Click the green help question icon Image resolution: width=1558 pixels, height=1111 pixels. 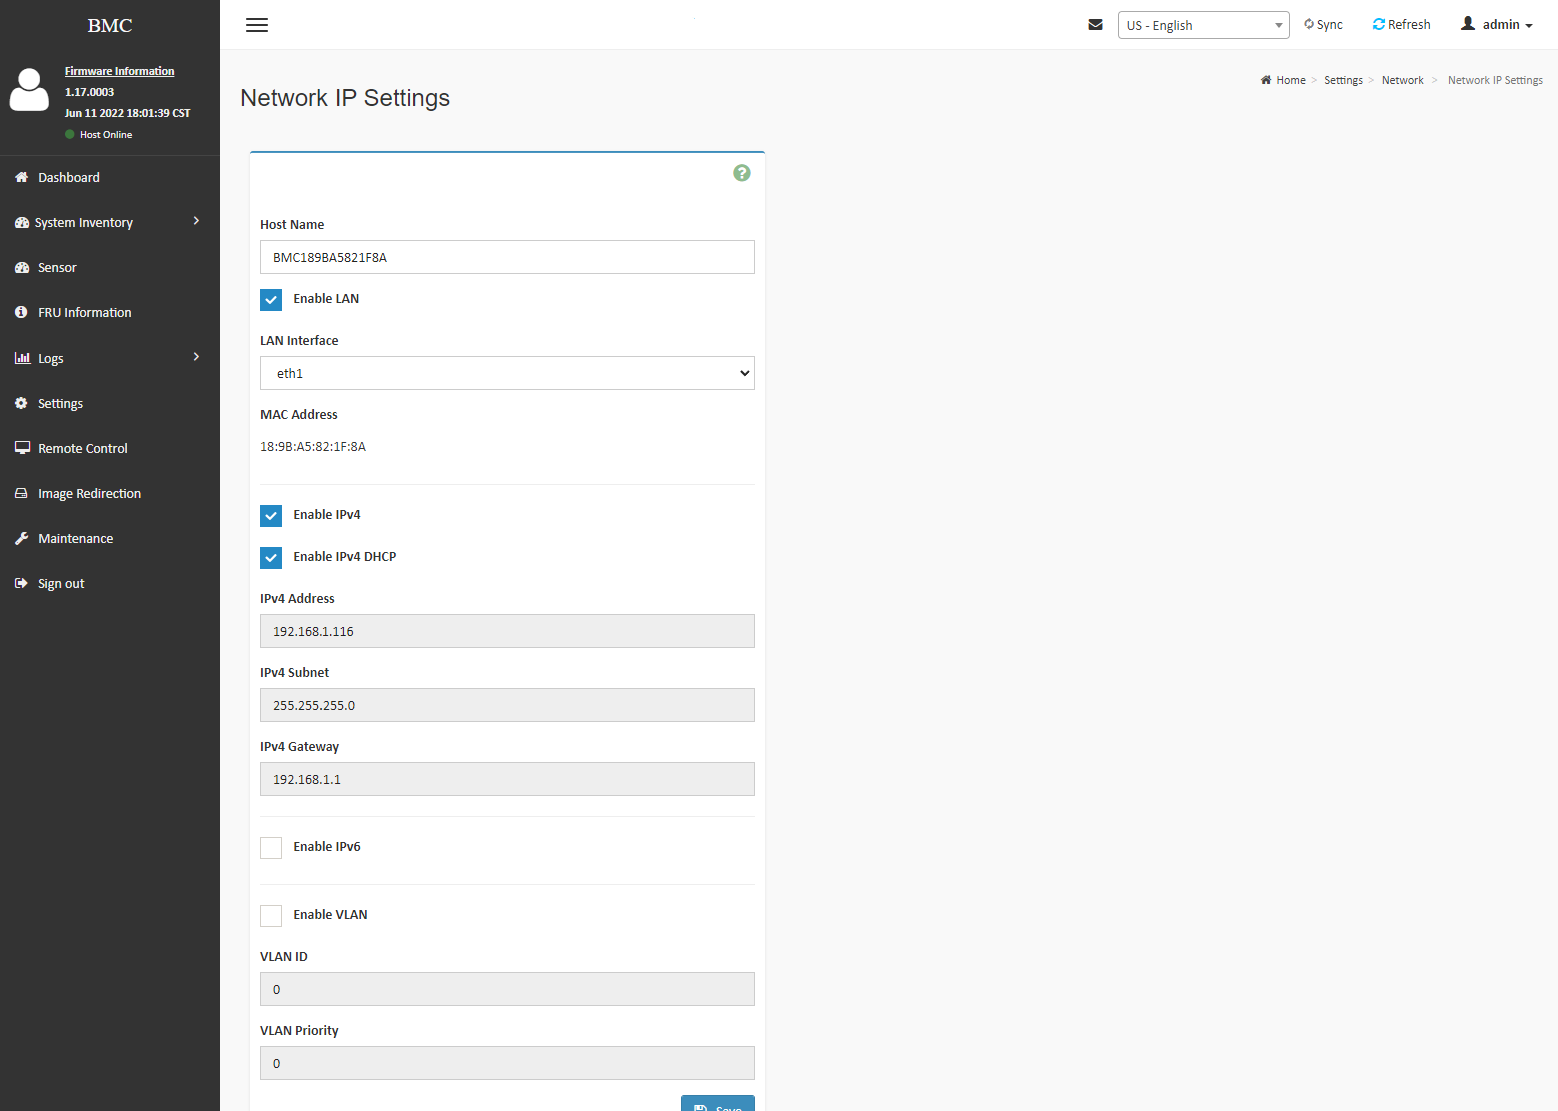click(741, 173)
